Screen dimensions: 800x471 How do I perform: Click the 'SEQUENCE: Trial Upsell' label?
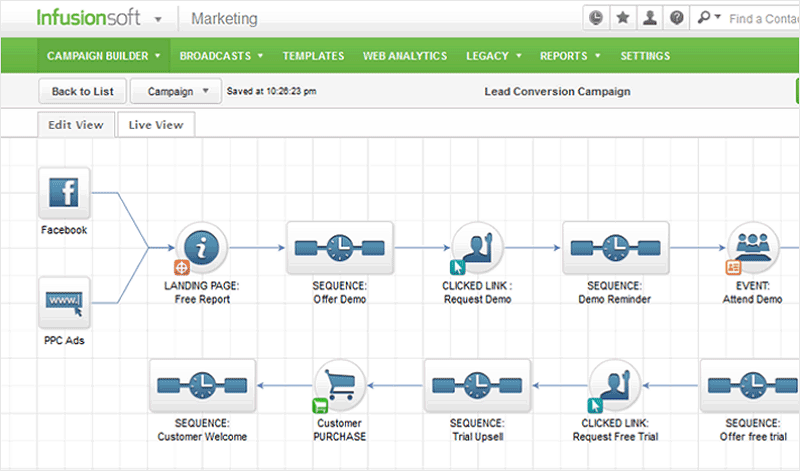point(478,430)
